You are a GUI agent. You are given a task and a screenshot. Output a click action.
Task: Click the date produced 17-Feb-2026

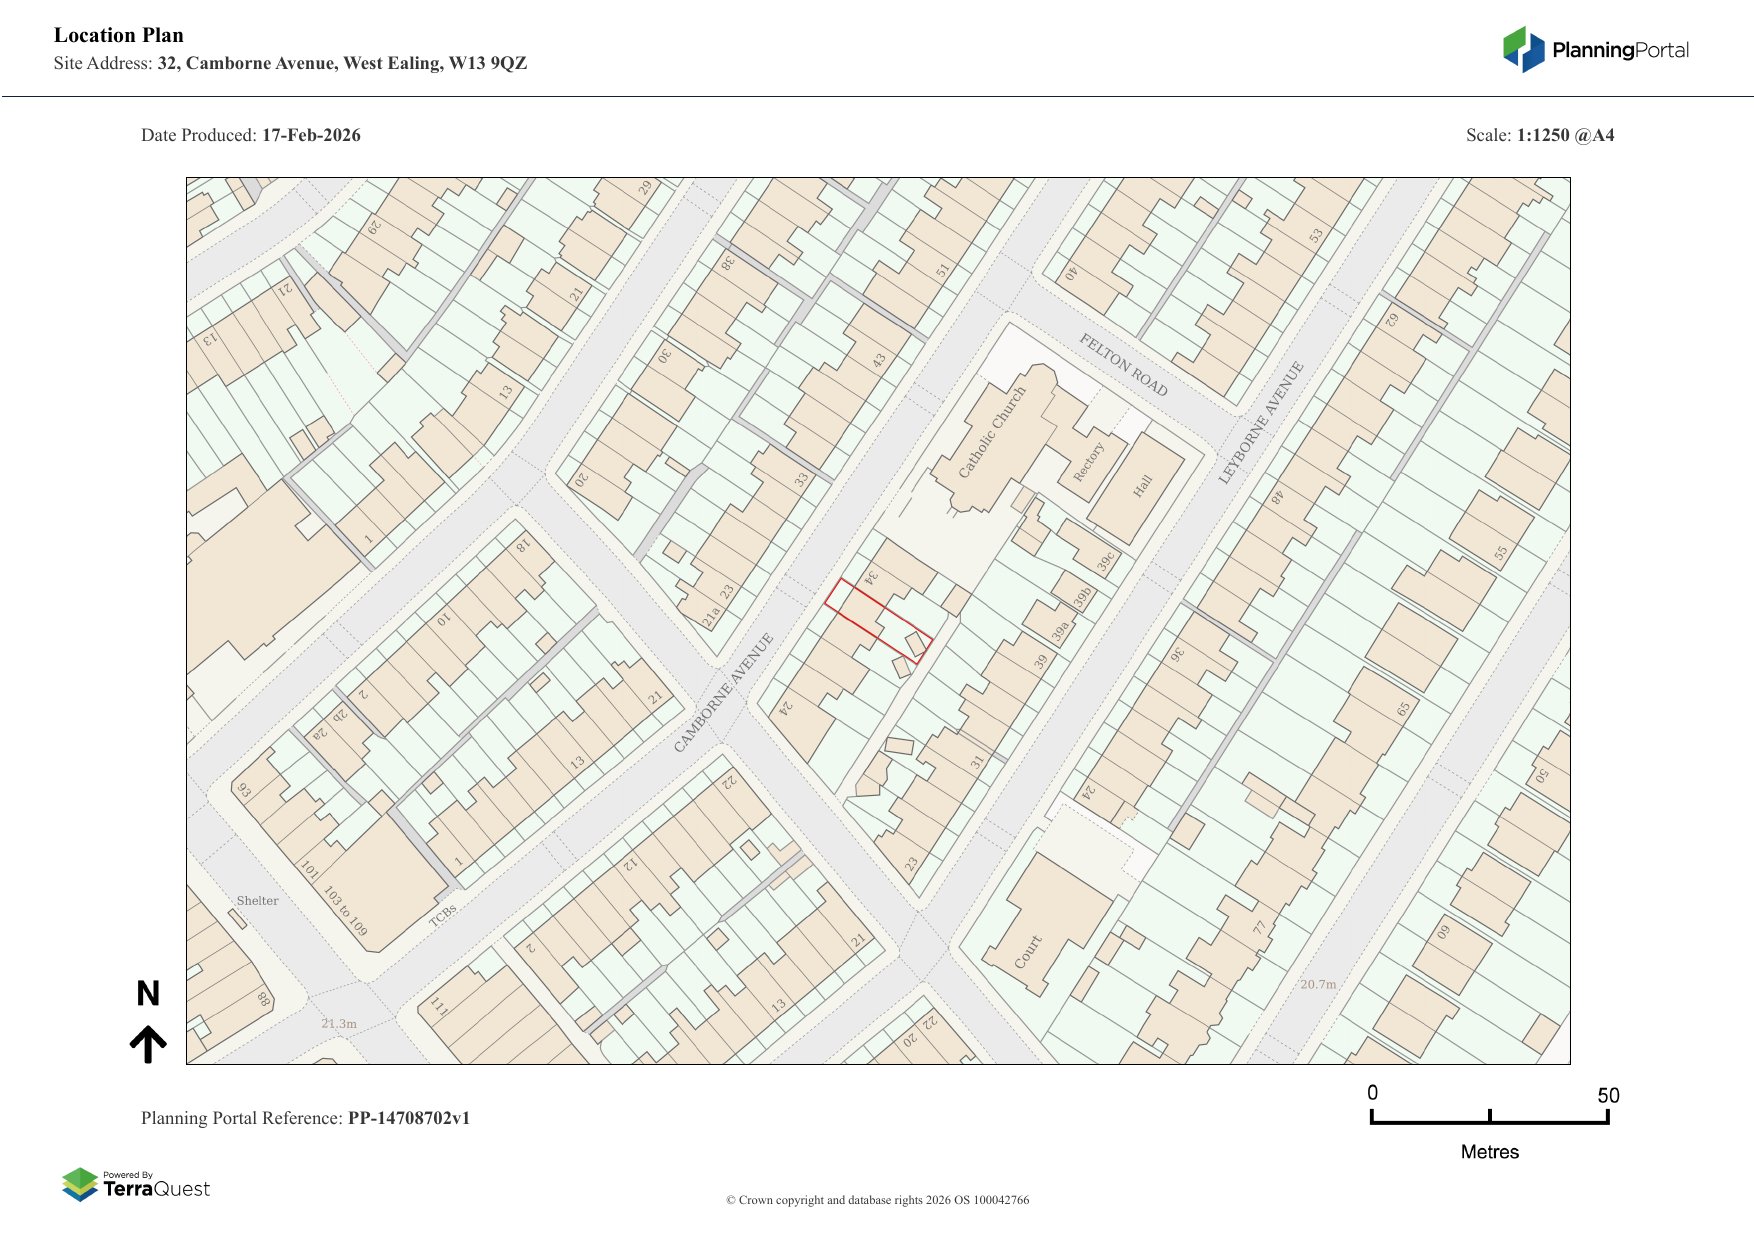coord(310,135)
